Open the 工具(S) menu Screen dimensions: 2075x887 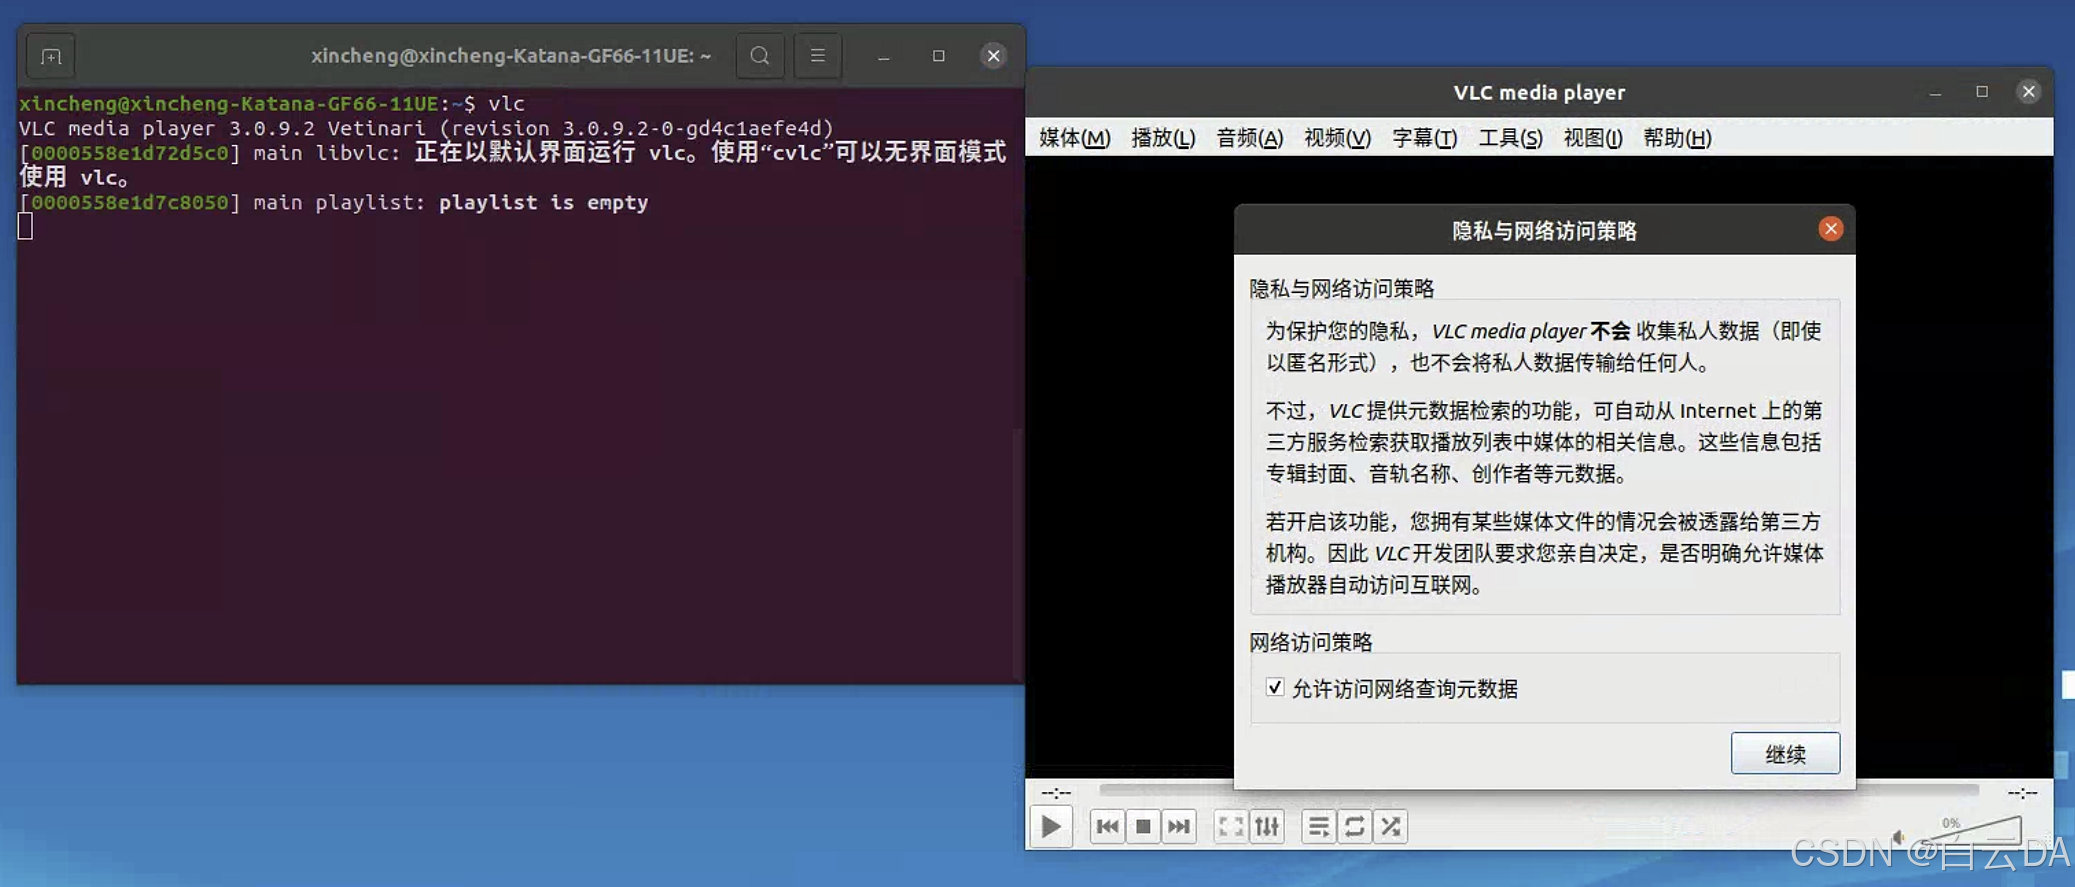coord(1510,138)
